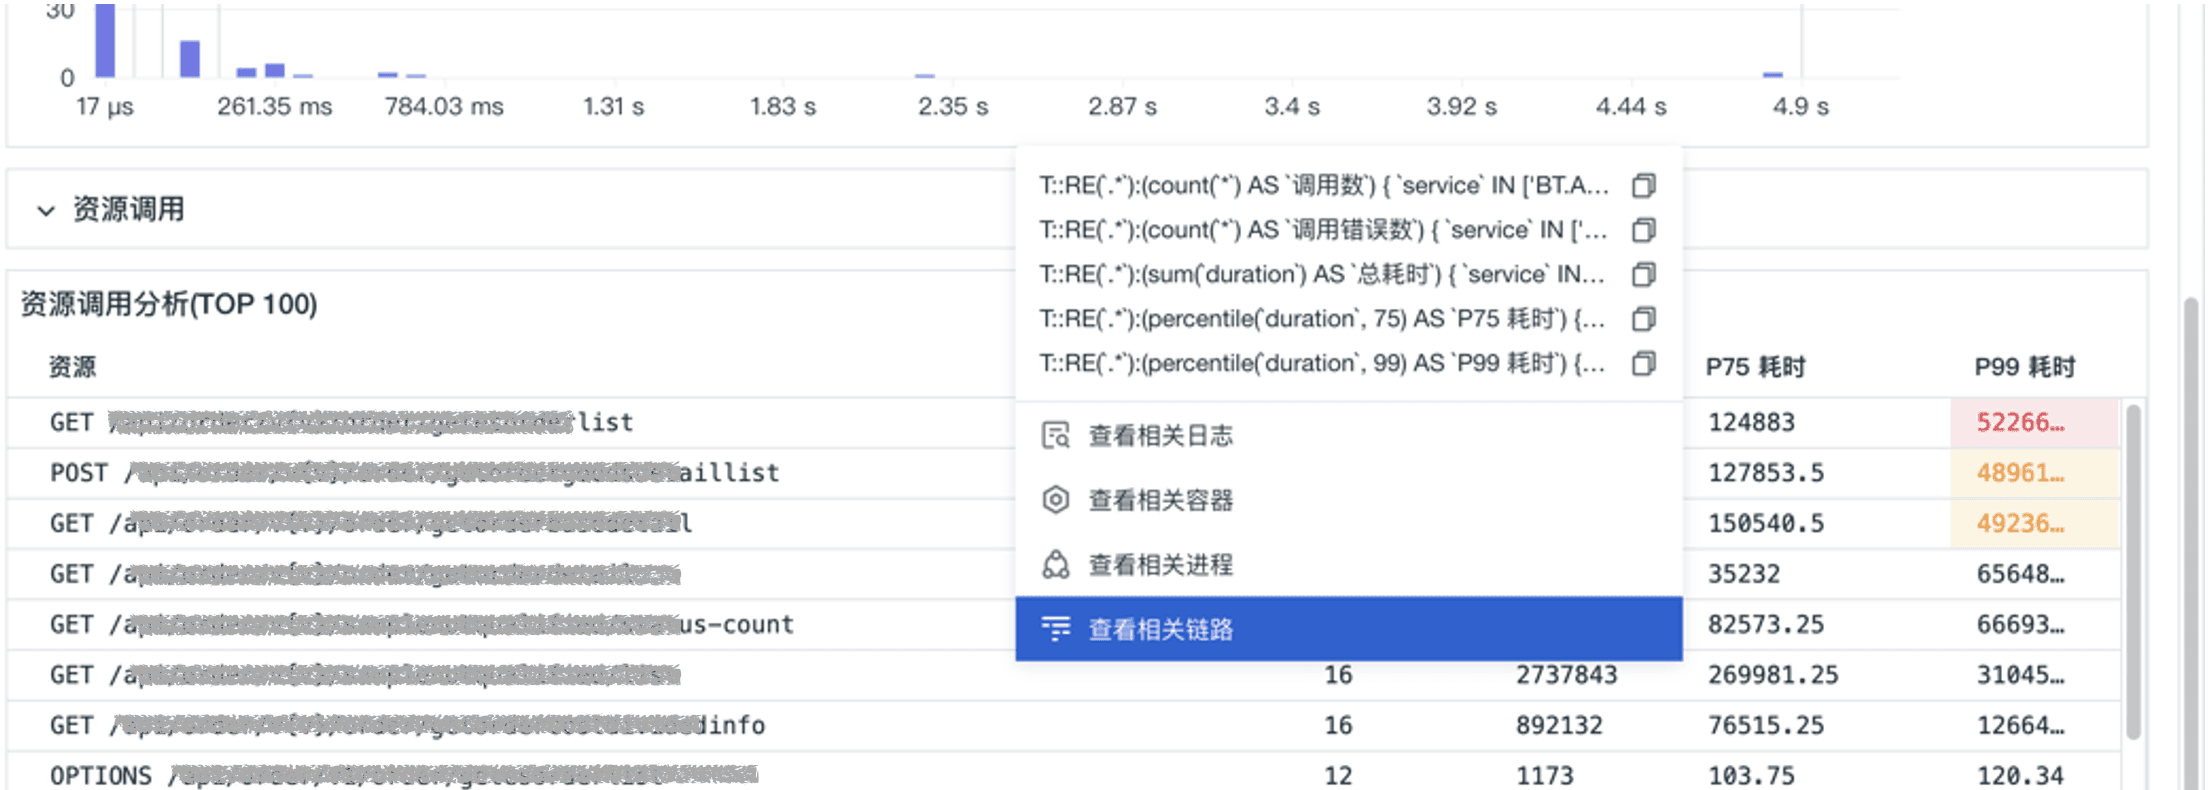Click the tallest histogram bar near 17 μs
The width and height of the screenshot is (2212, 790).
(105, 40)
